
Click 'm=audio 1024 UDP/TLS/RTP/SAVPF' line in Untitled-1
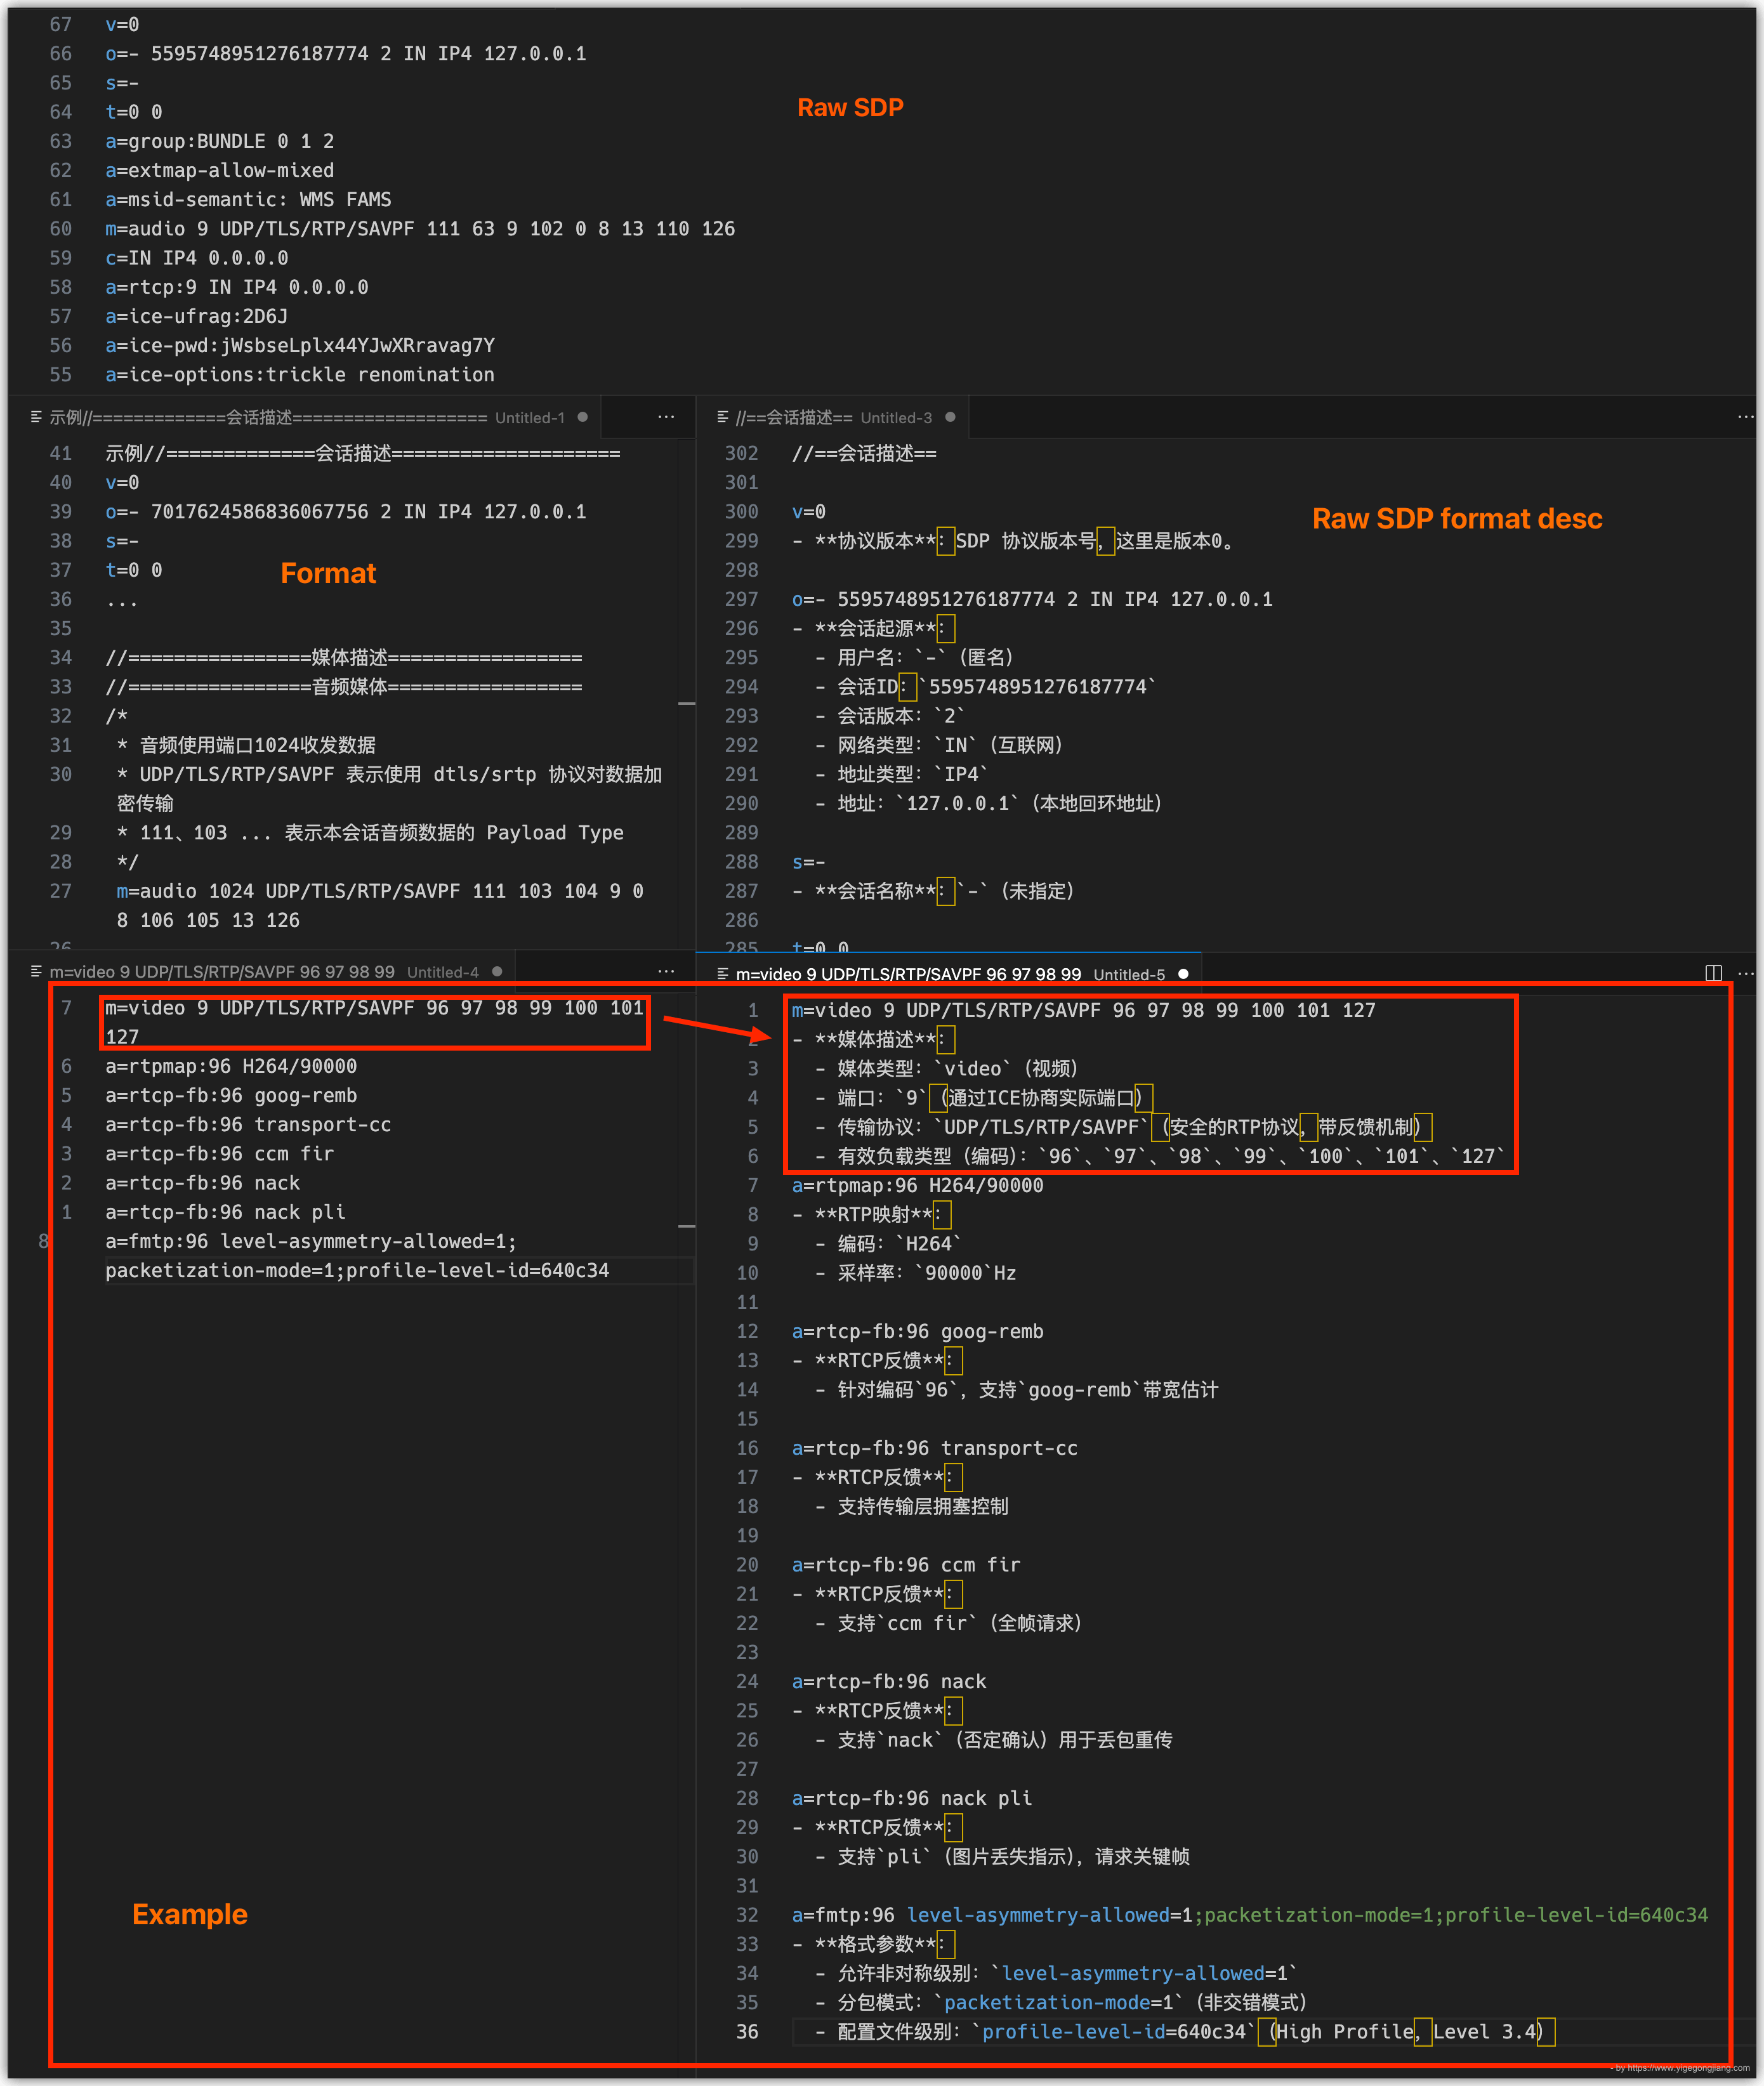point(380,905)
